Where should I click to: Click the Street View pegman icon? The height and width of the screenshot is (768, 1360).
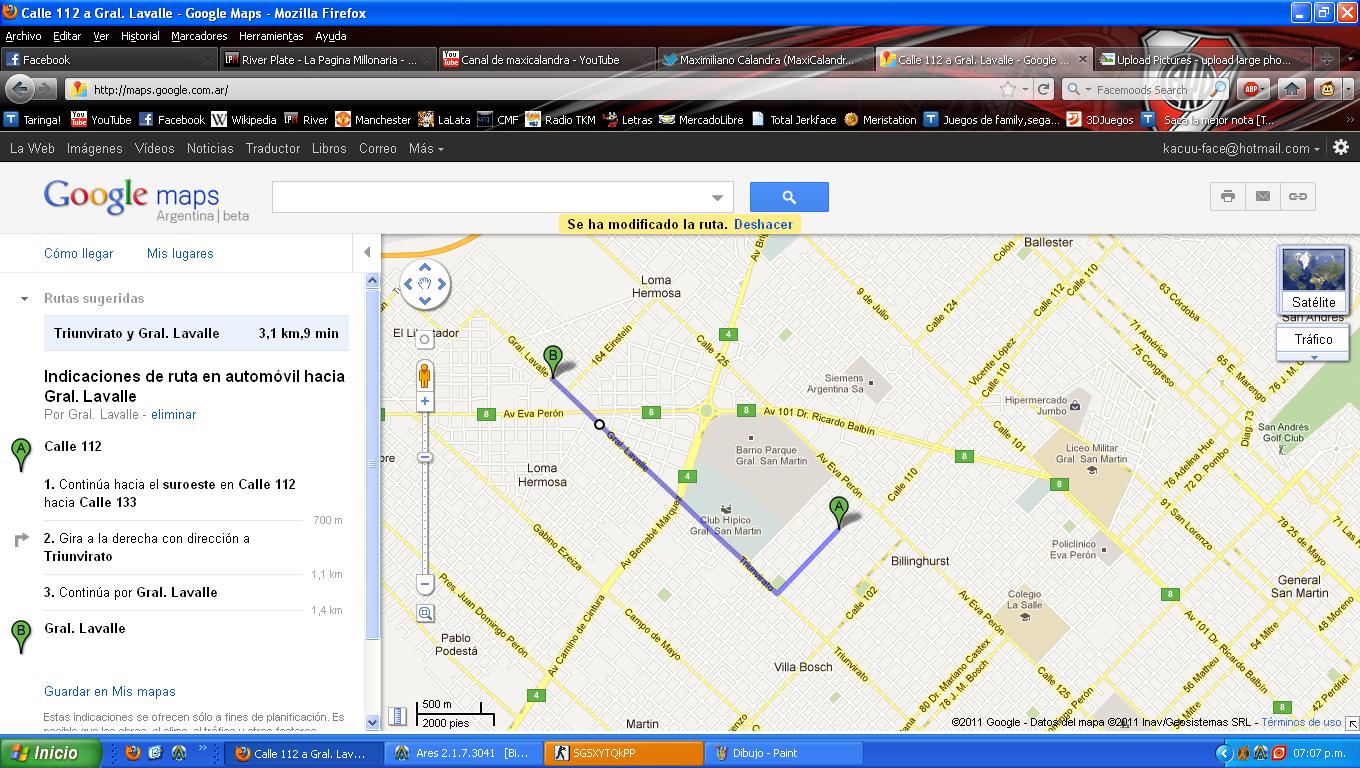425,376
